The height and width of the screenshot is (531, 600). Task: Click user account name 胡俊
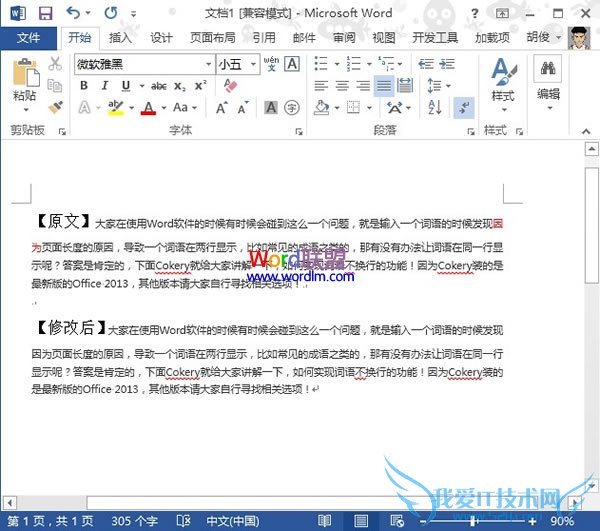coord(538,37)
